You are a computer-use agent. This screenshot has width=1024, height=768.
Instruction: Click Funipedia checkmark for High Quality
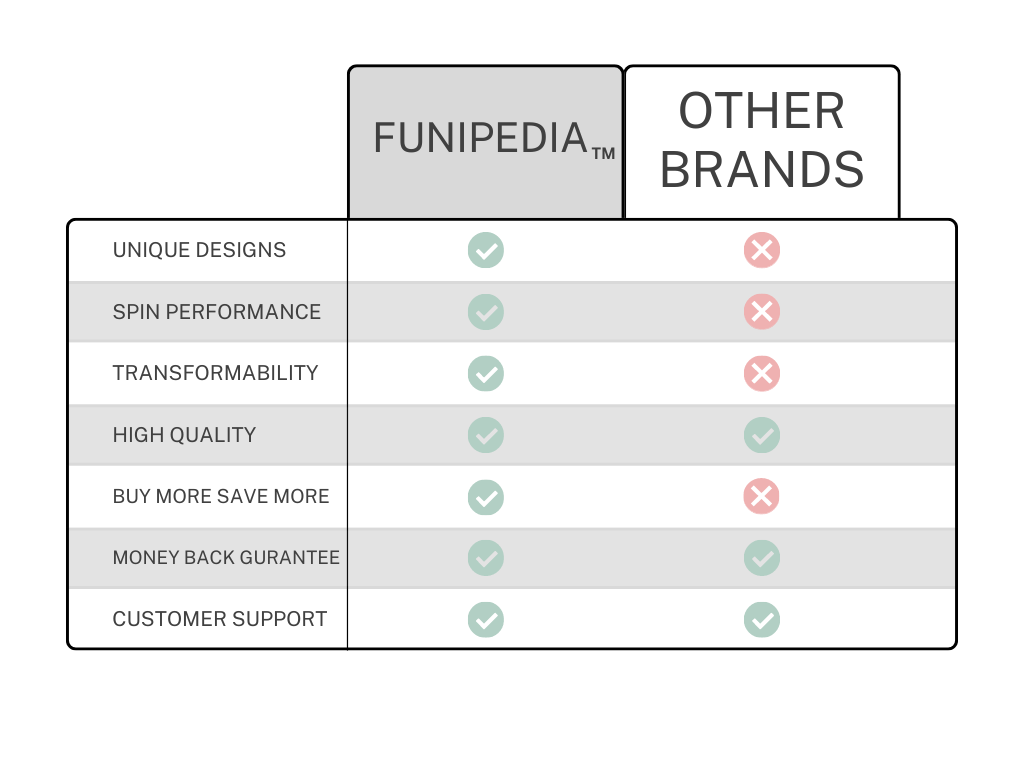[486, 435]
